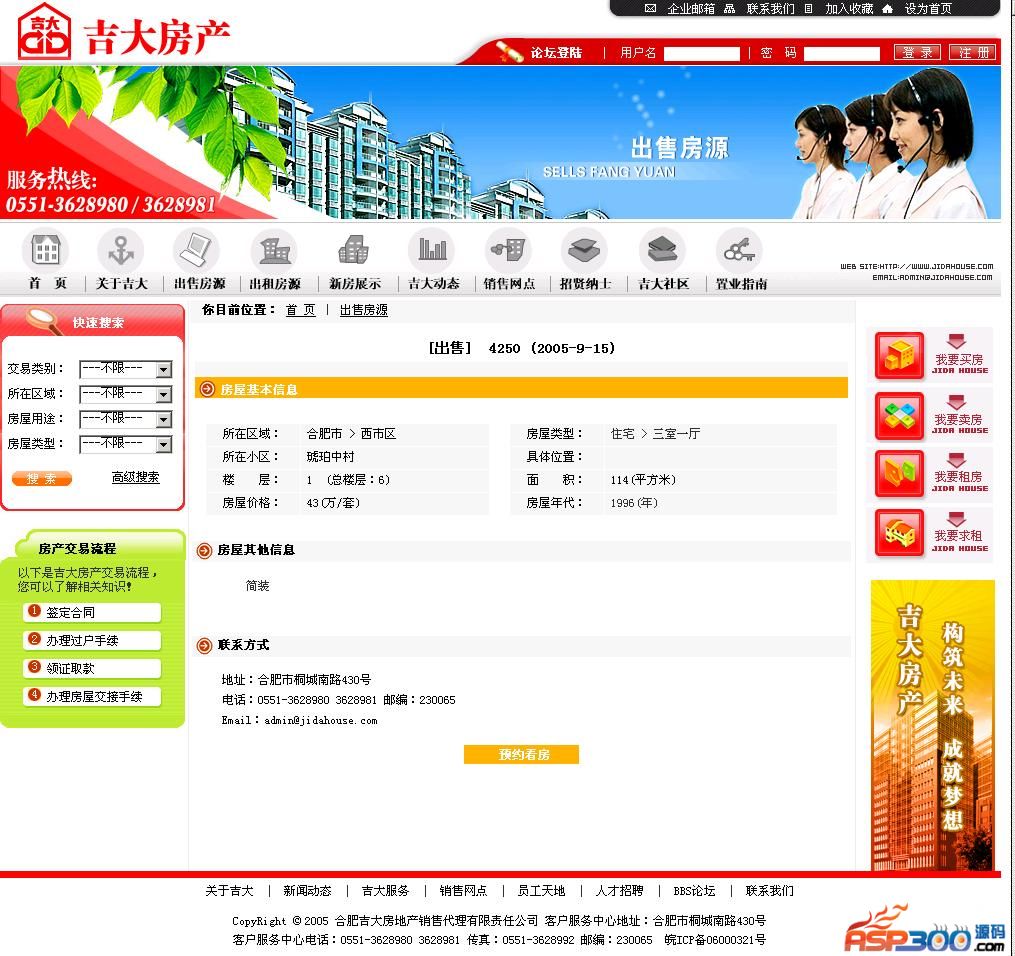Open step 3 领证取款
Viewport: 1015px width, 956px height.
click(92, 668)
